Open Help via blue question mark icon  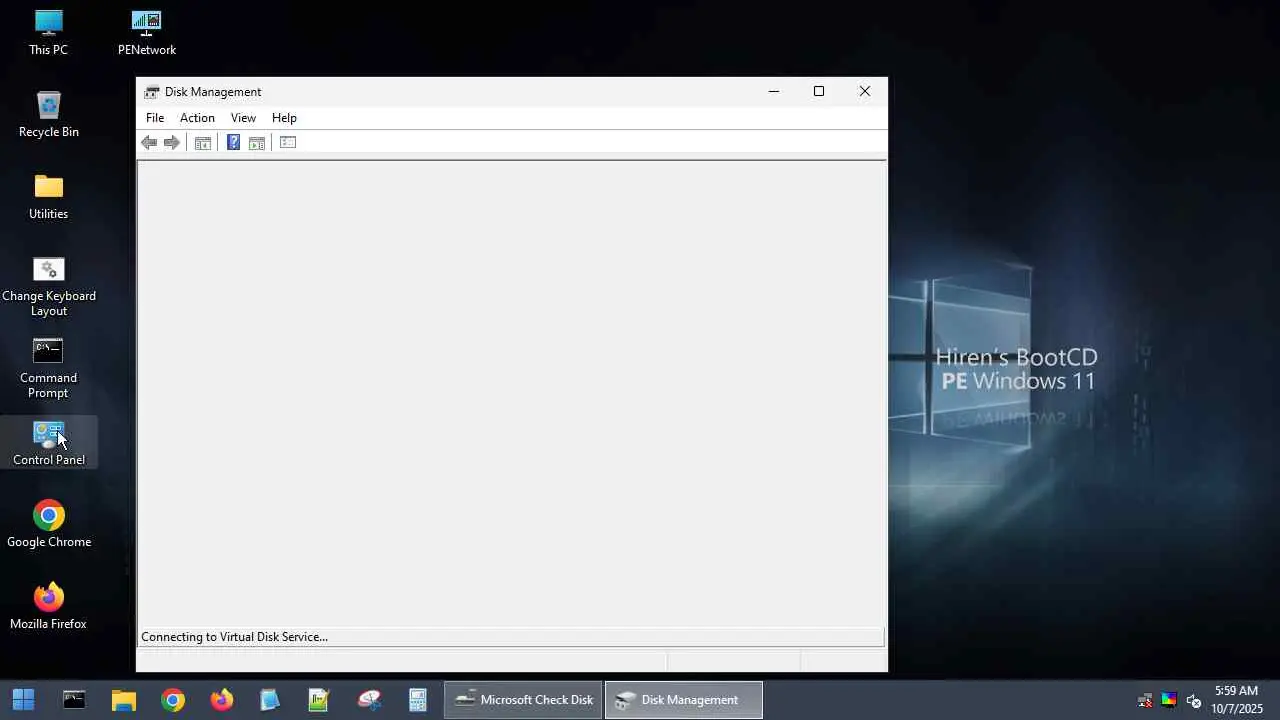click(233, 143)
